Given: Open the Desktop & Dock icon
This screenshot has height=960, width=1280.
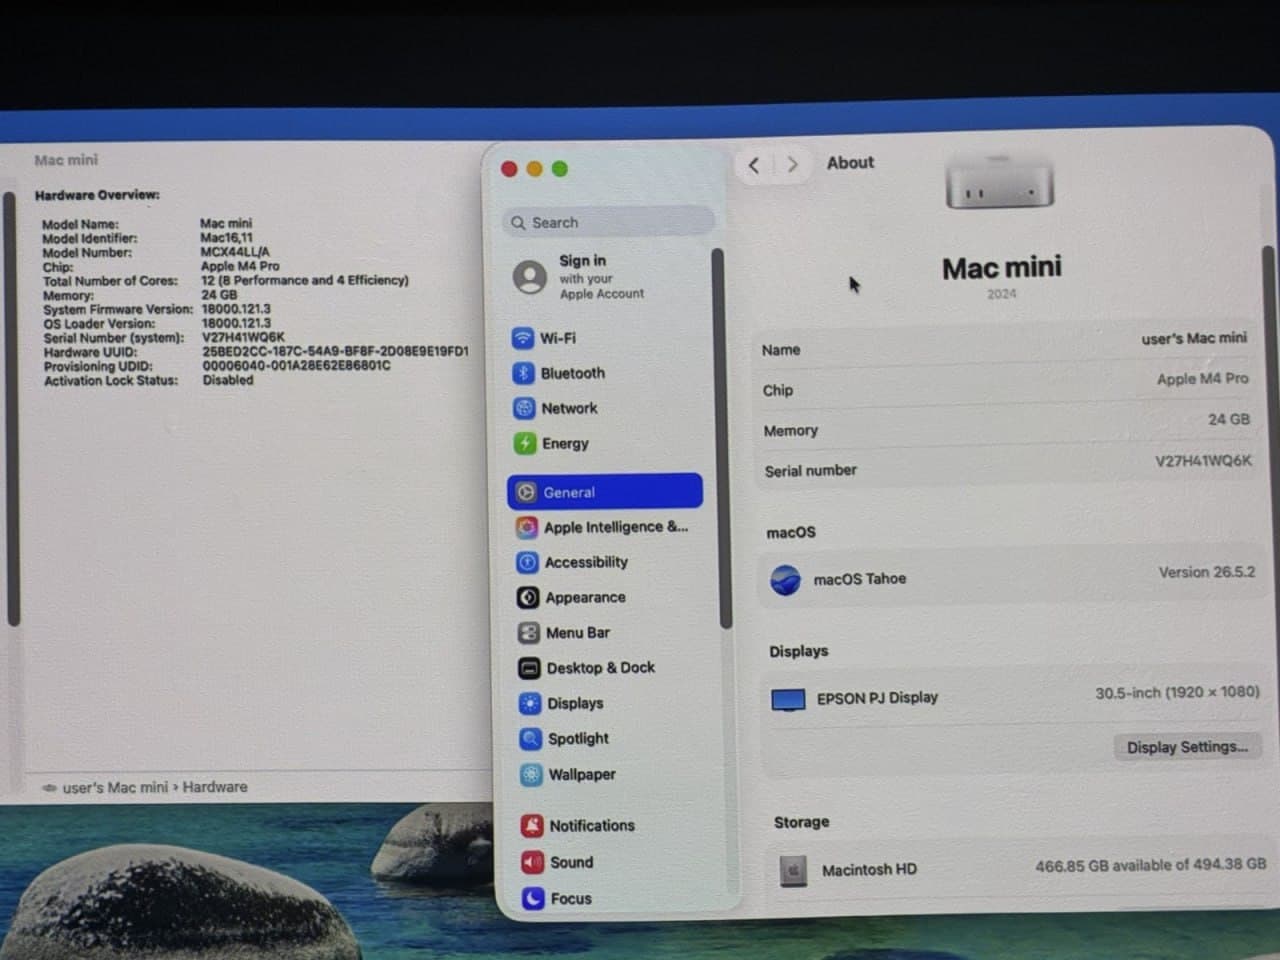Looking at the screenshot, I should 530,668.
